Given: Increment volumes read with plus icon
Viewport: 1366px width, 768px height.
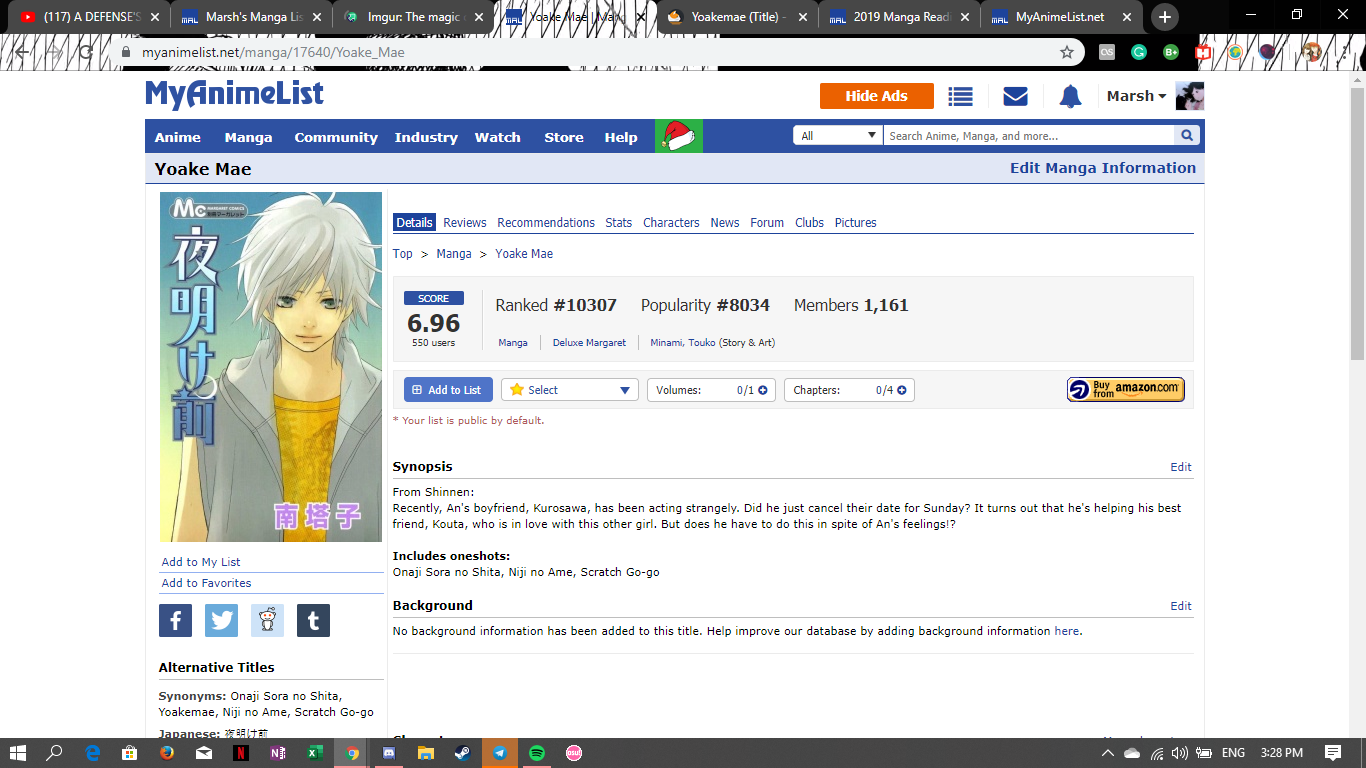Looking at the screenshot, I should pyautogui.click(x=763, y=390).
